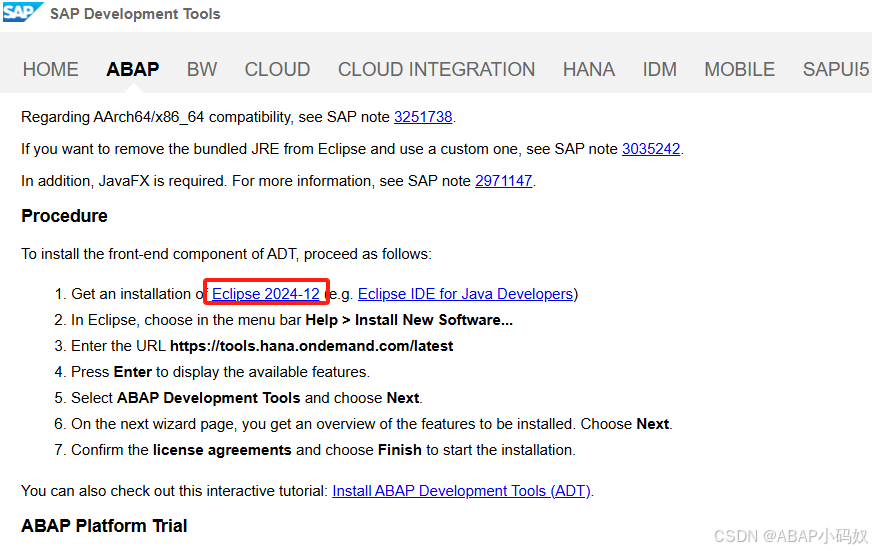Click the ABAP Platform Trial heading
The image size is (872, 551).
tap(104, 526)
